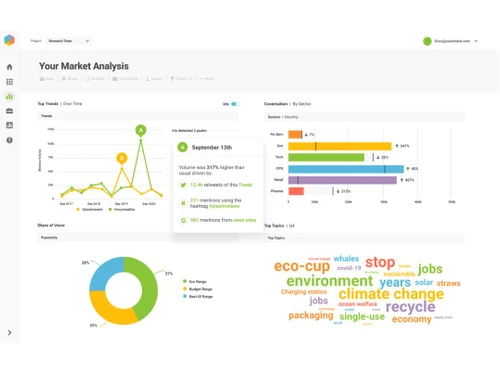Click the news sites icon in popup
This screenshot has width=500, height=375.
pos(183,220)
